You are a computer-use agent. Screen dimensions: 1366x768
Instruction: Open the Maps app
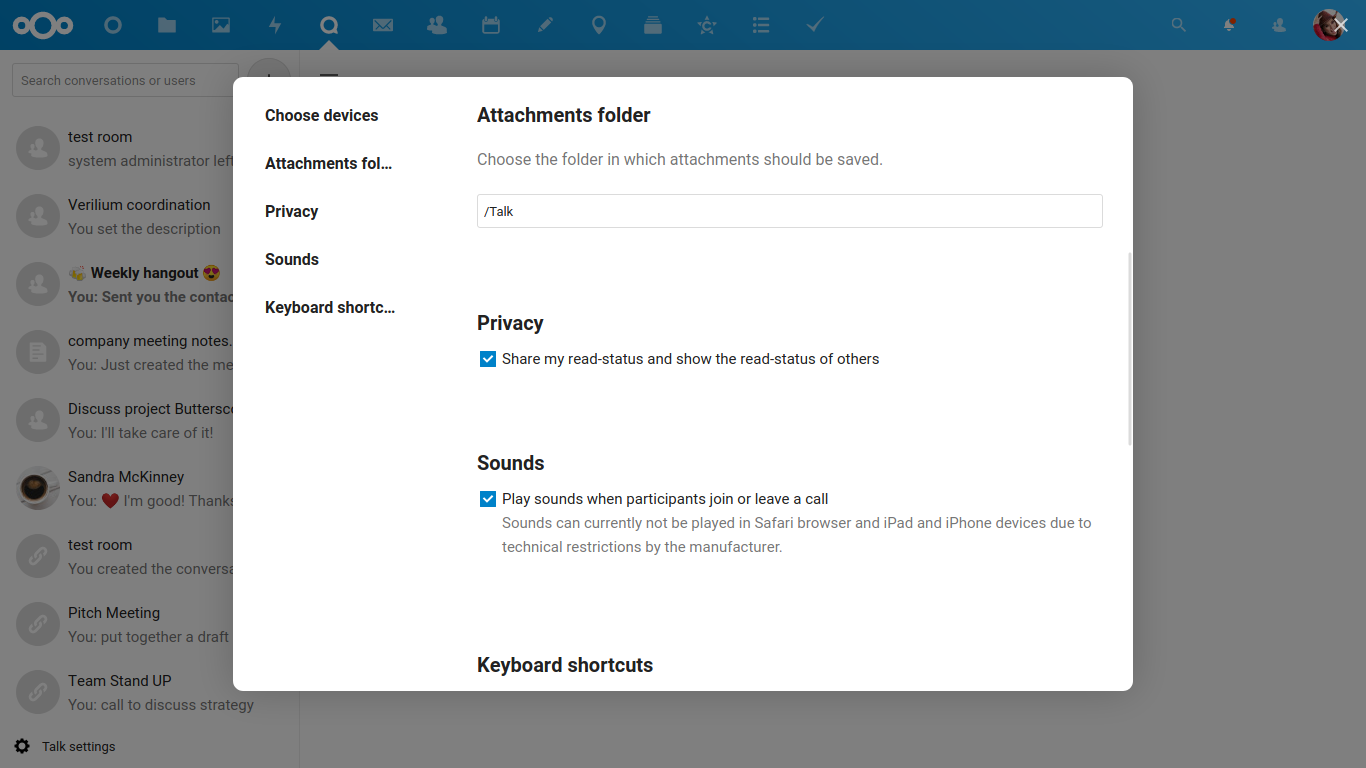point(599,25)
